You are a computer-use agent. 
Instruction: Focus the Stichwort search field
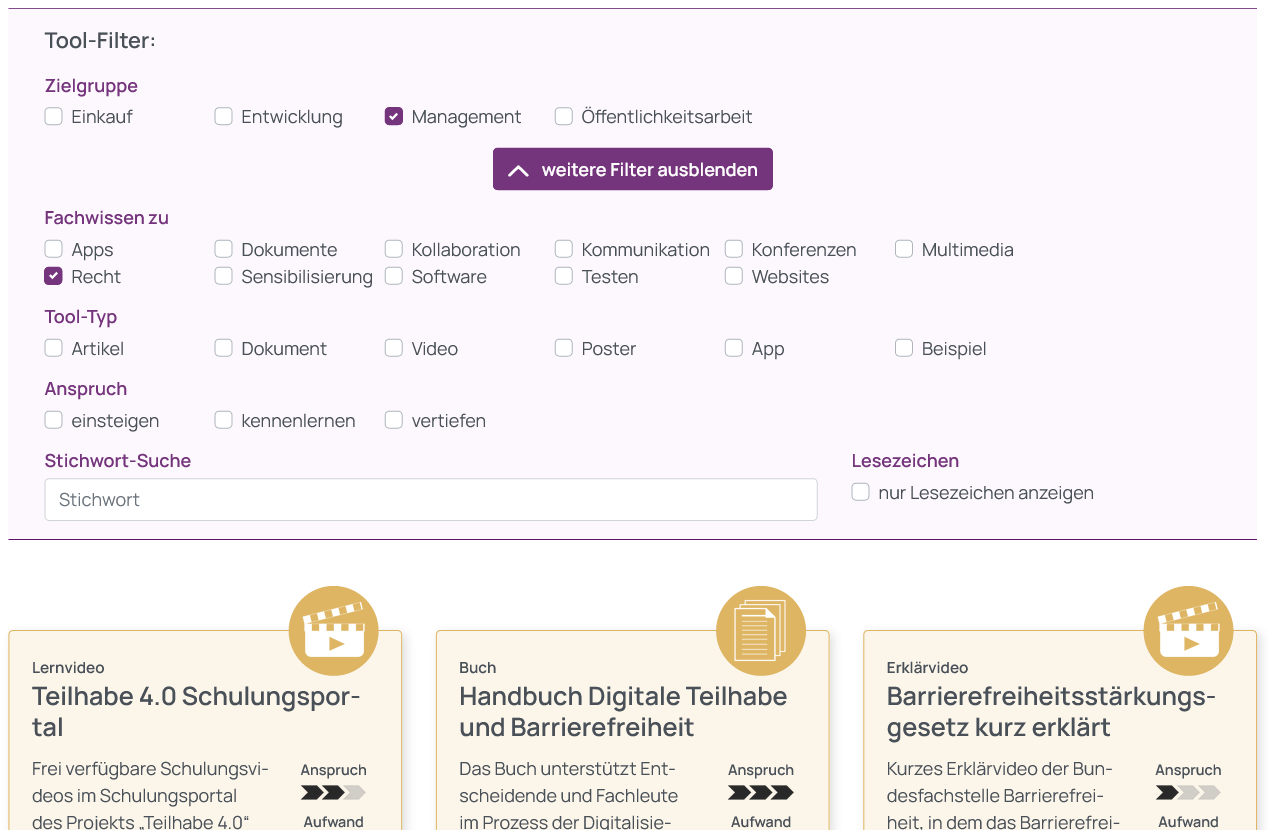point(431,499)
